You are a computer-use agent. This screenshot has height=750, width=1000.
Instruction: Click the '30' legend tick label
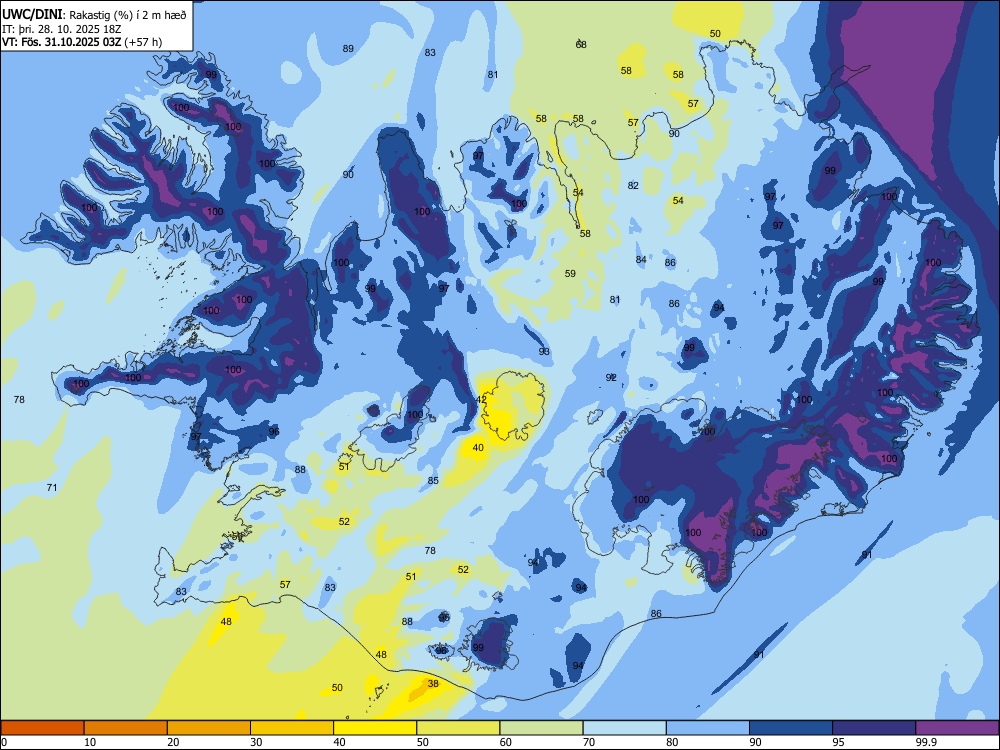256,742
